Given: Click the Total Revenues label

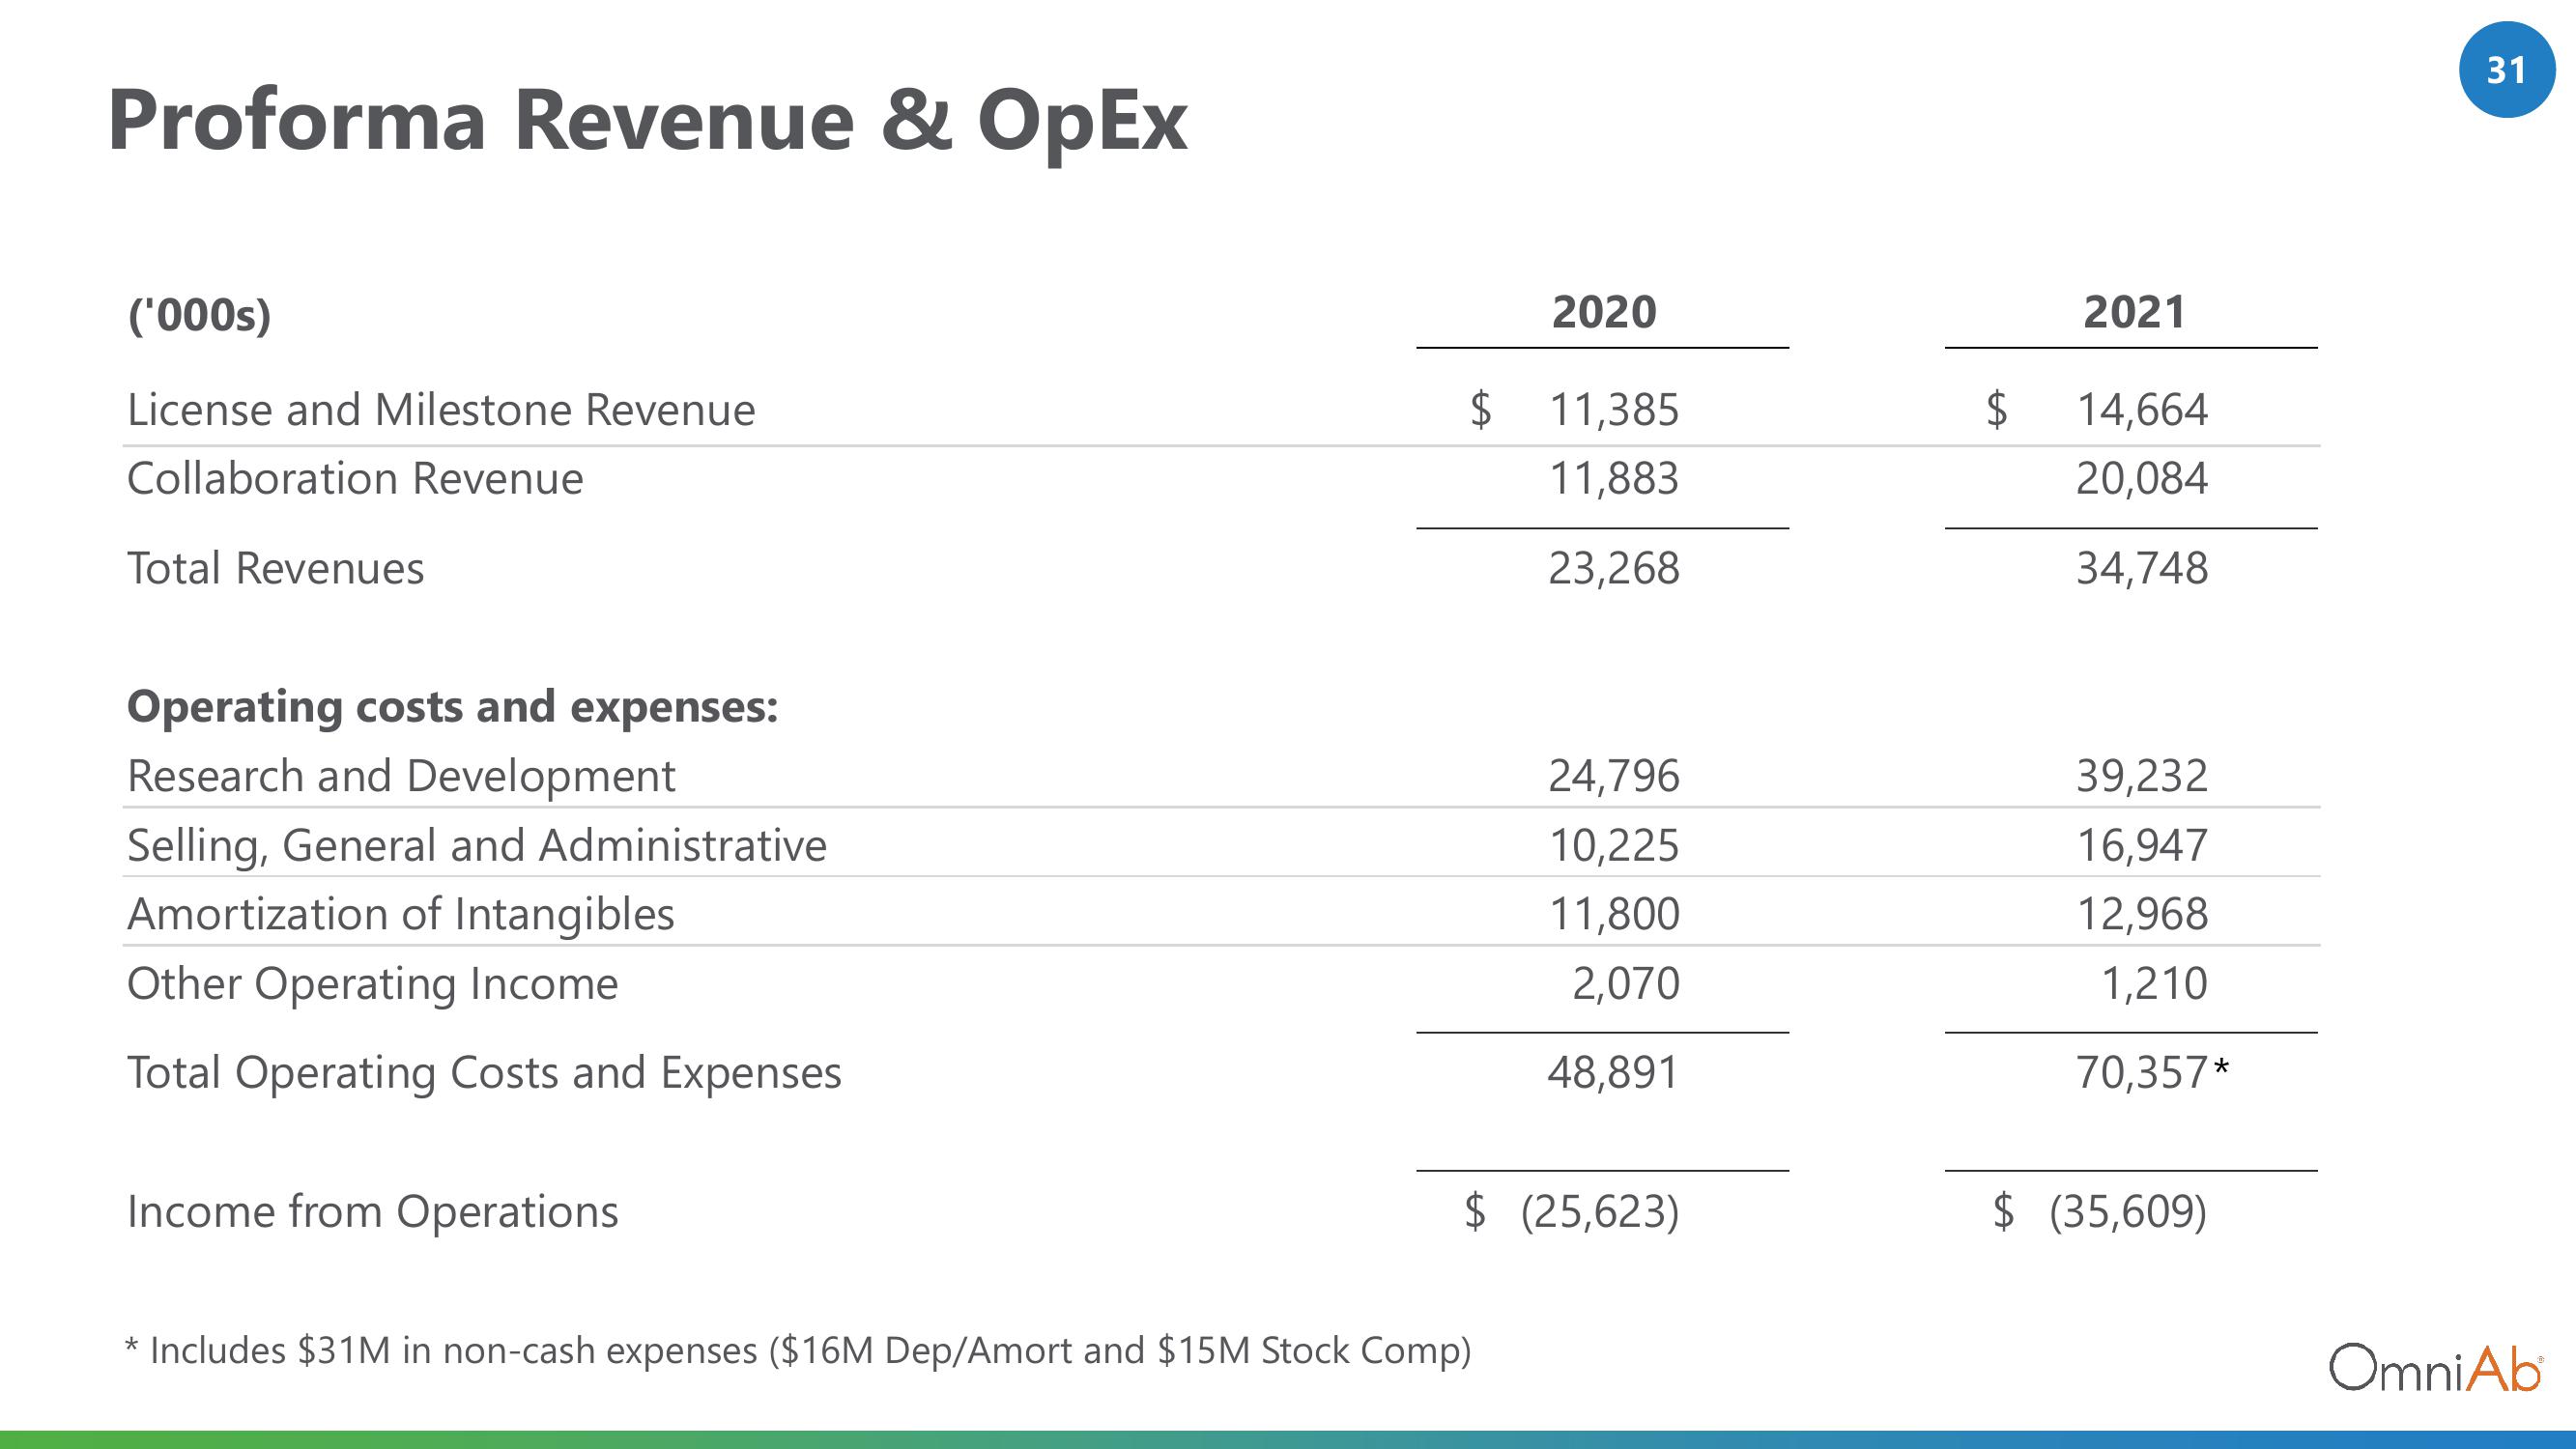Looking at the screenshot, I should pyautogui.click(x=276, y=568).
